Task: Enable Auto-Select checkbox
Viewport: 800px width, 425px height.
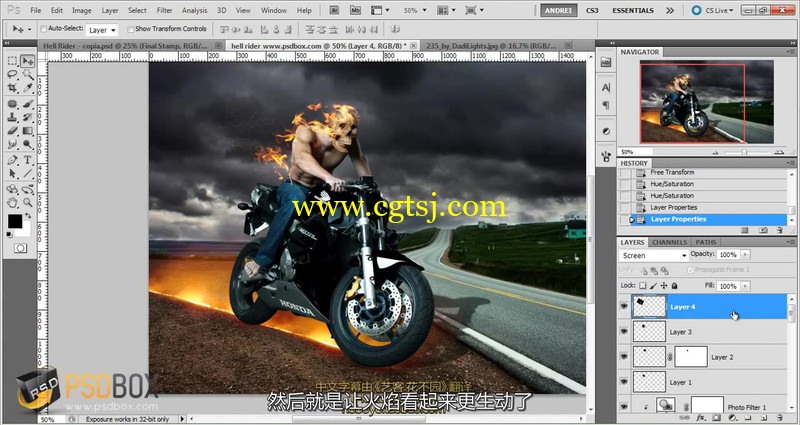Action: pyautogui.click(x=43, y=29)
